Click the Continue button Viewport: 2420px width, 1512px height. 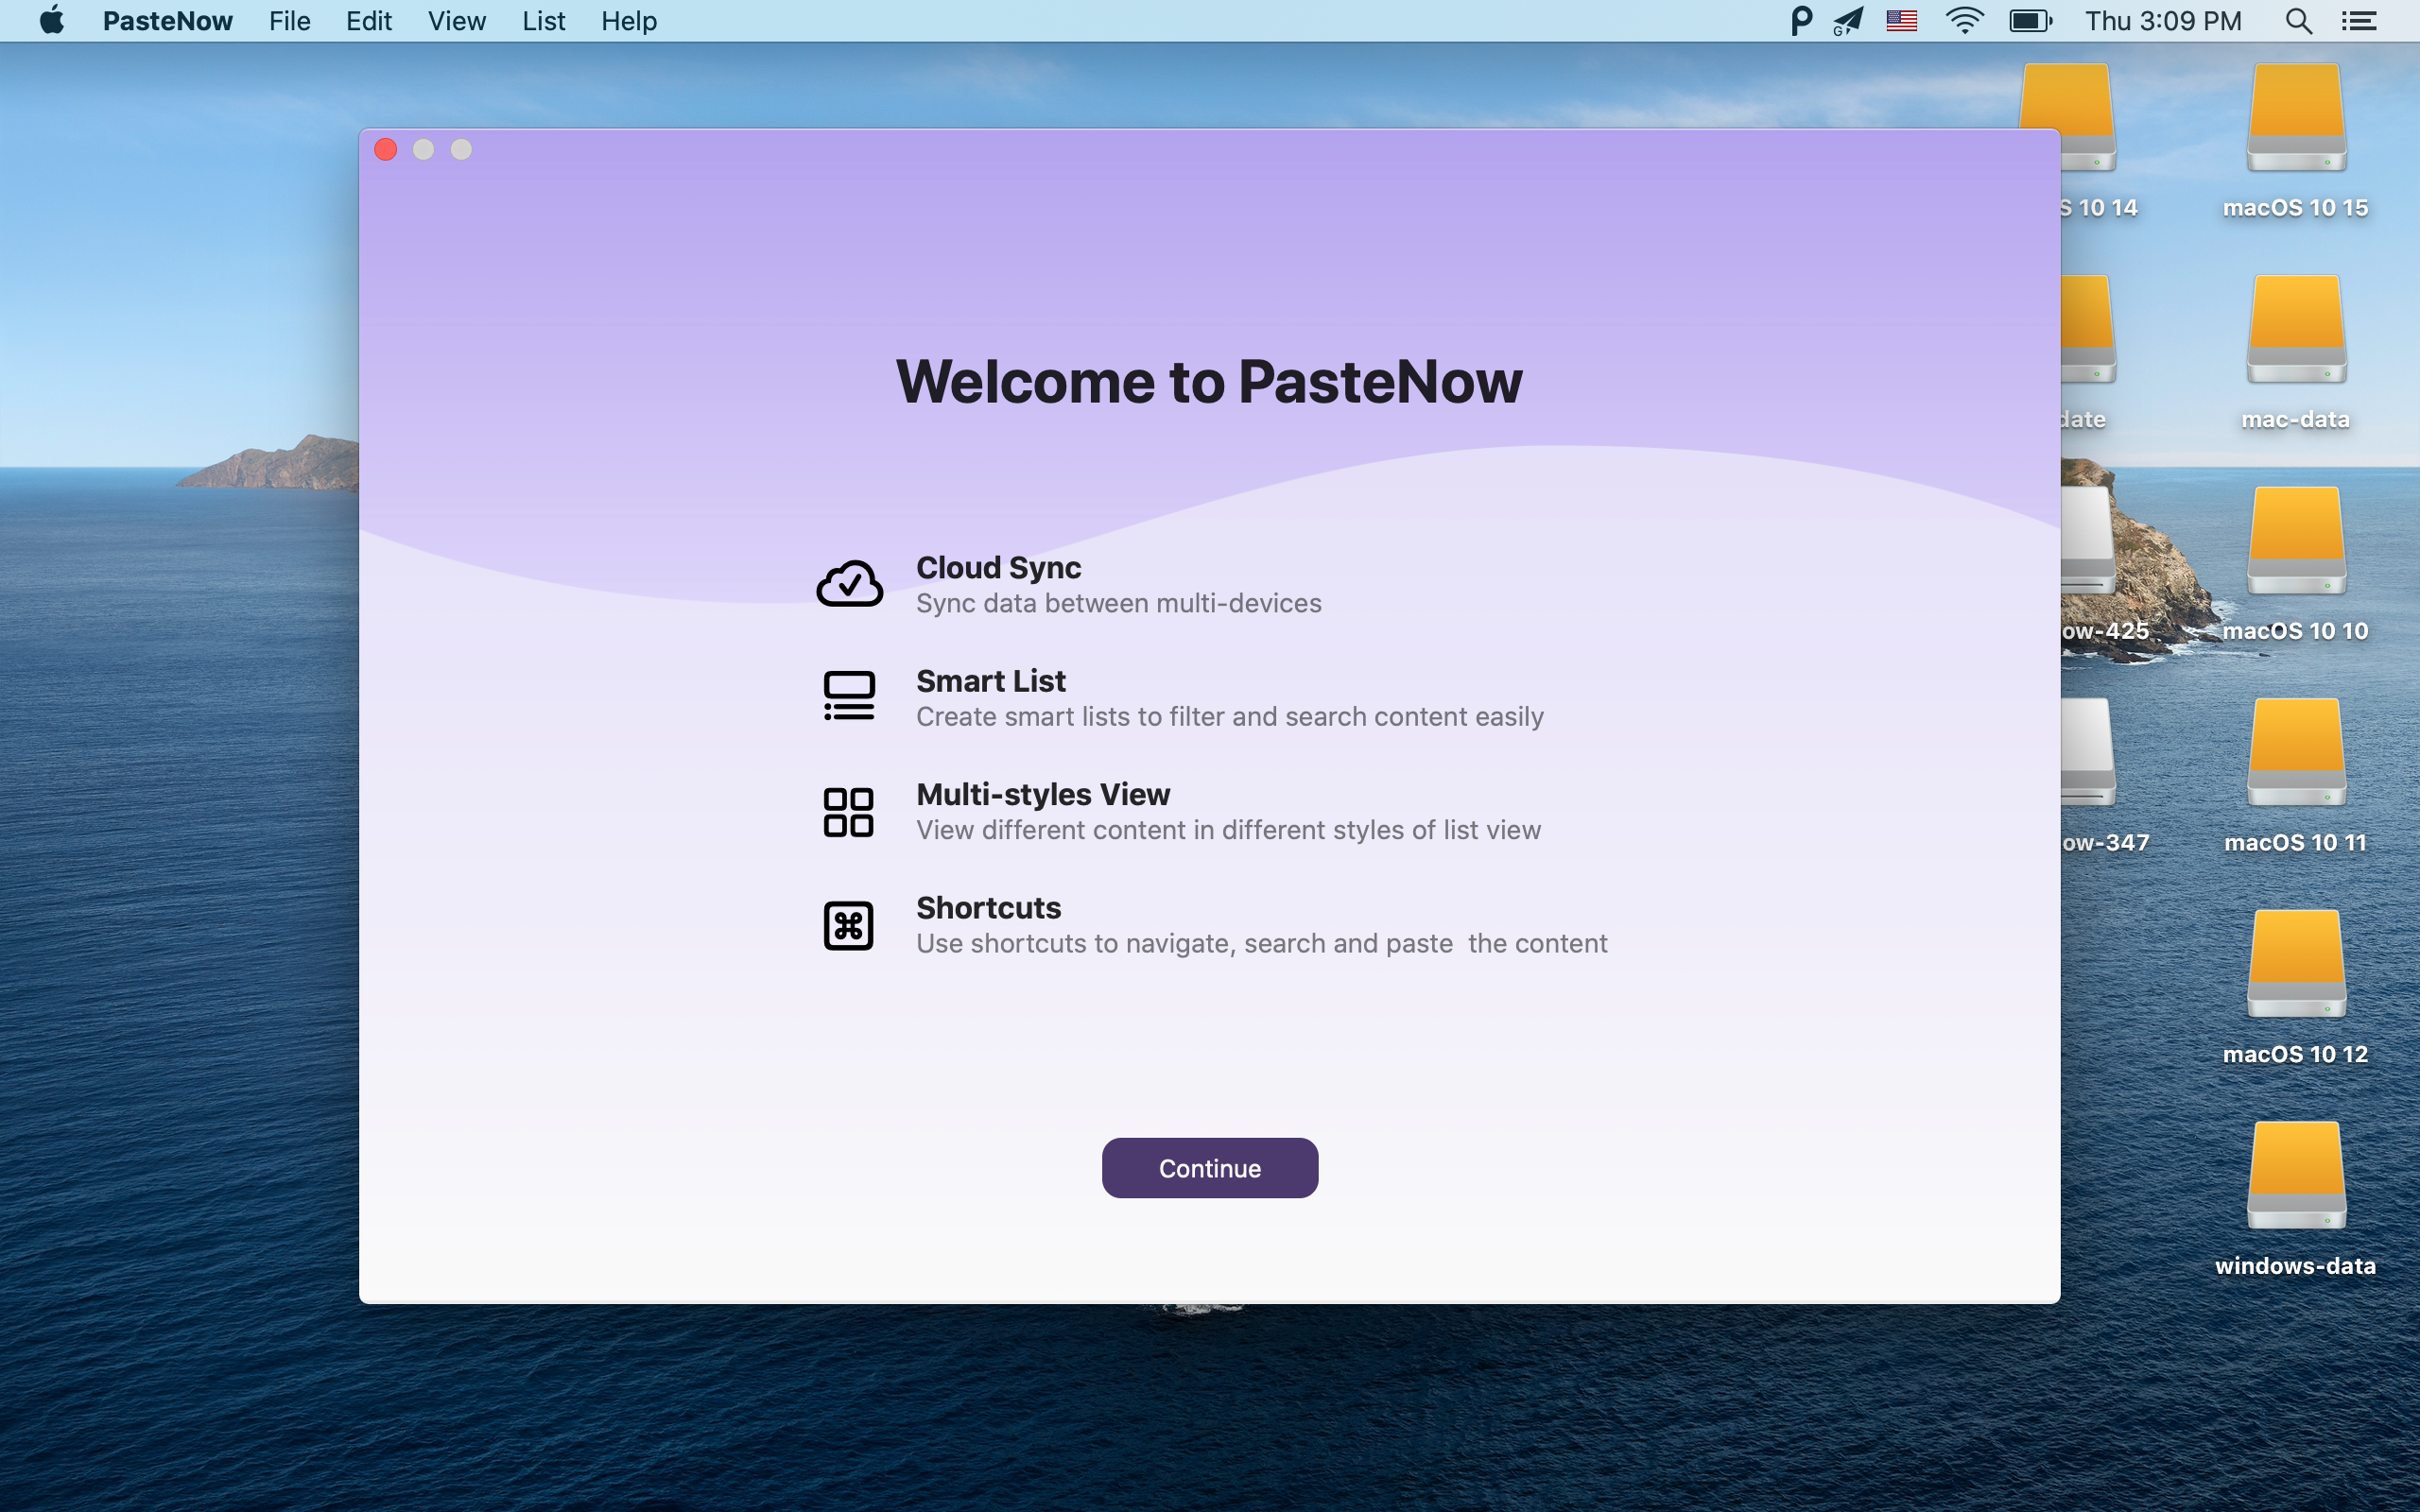(1209, 1167)
